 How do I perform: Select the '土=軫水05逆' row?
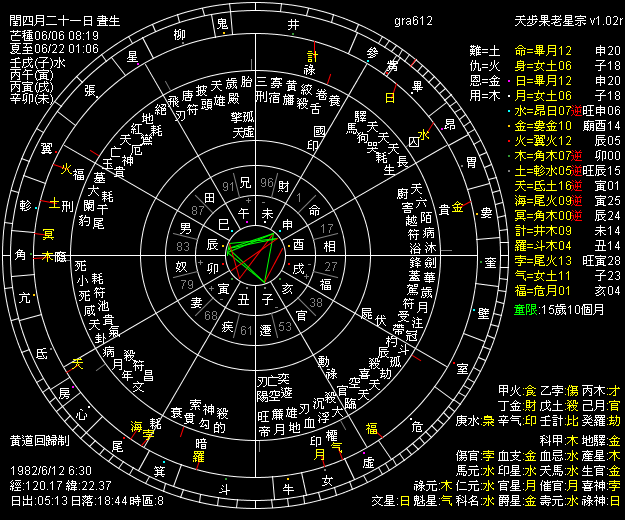[567, 171]
